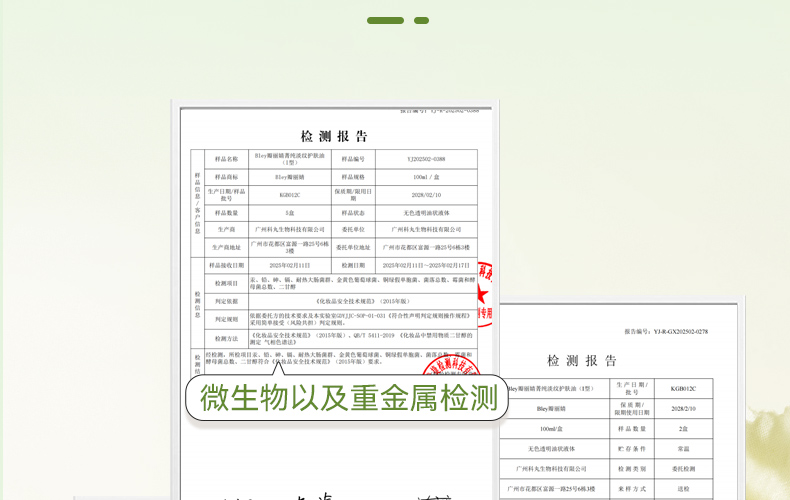Click the 样品规格 label in left report
This screenshot has width=790, height=500.
[x=353, y=177]
